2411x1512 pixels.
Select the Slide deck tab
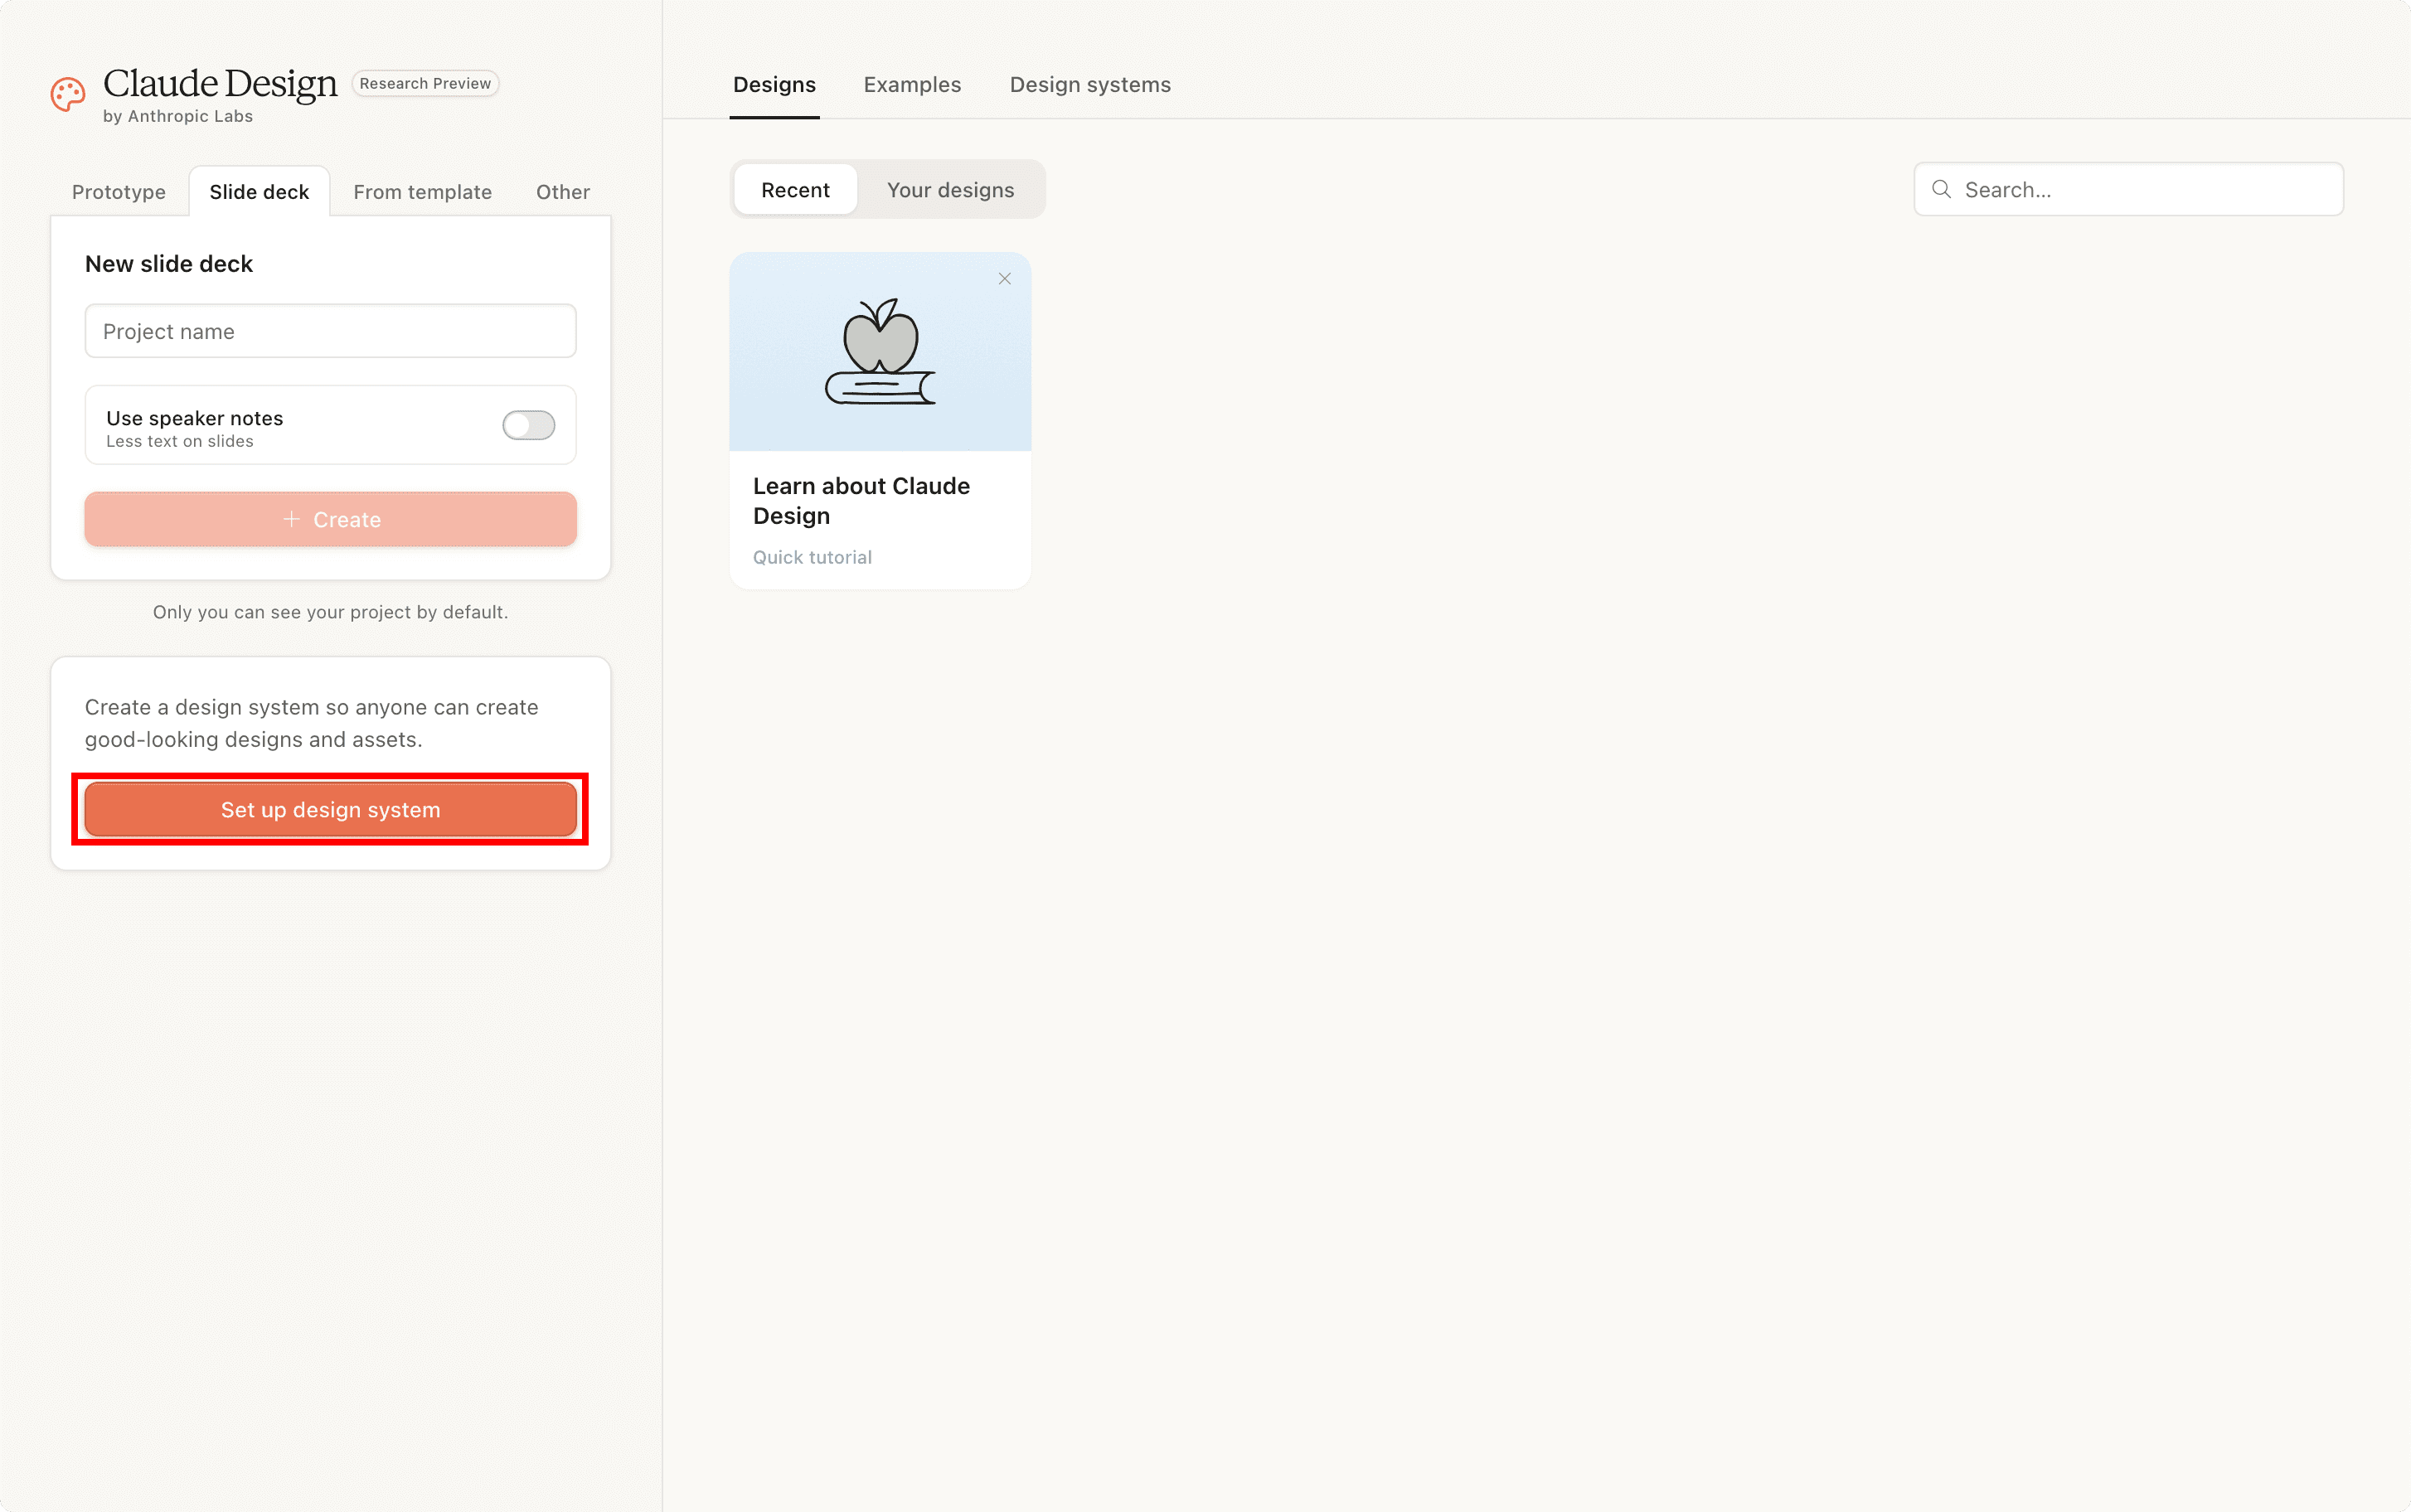[x=259, y=192]
